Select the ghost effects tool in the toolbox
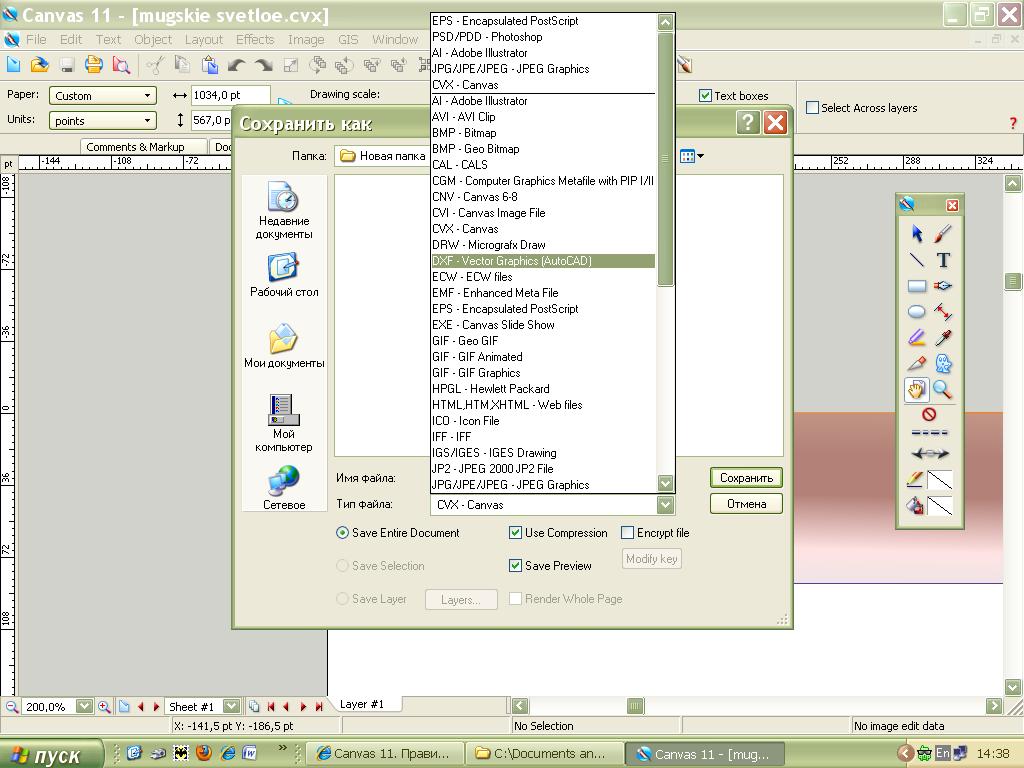The image size is (1024, 768). click(x=942, y=363)
